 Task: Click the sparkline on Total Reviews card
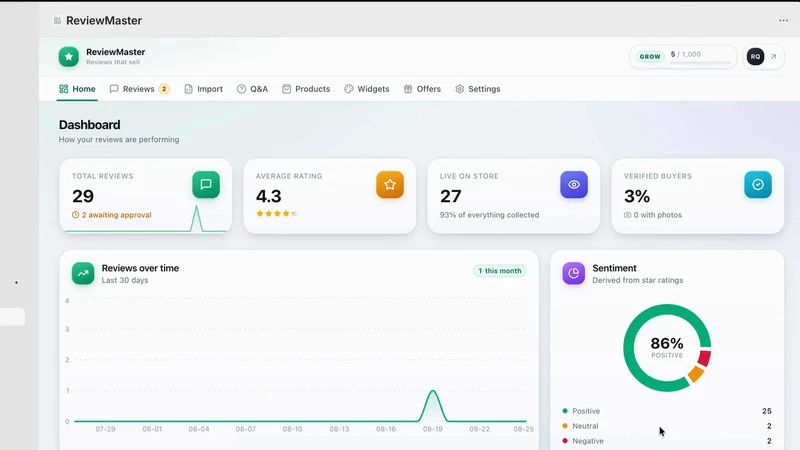(x=146, y=219)
